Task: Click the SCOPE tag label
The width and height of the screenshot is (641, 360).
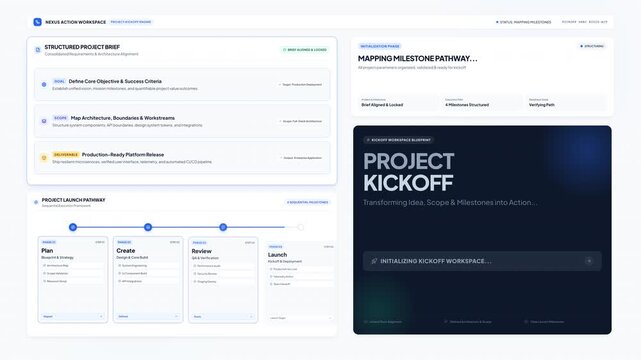Action: (x=60, y=118)
